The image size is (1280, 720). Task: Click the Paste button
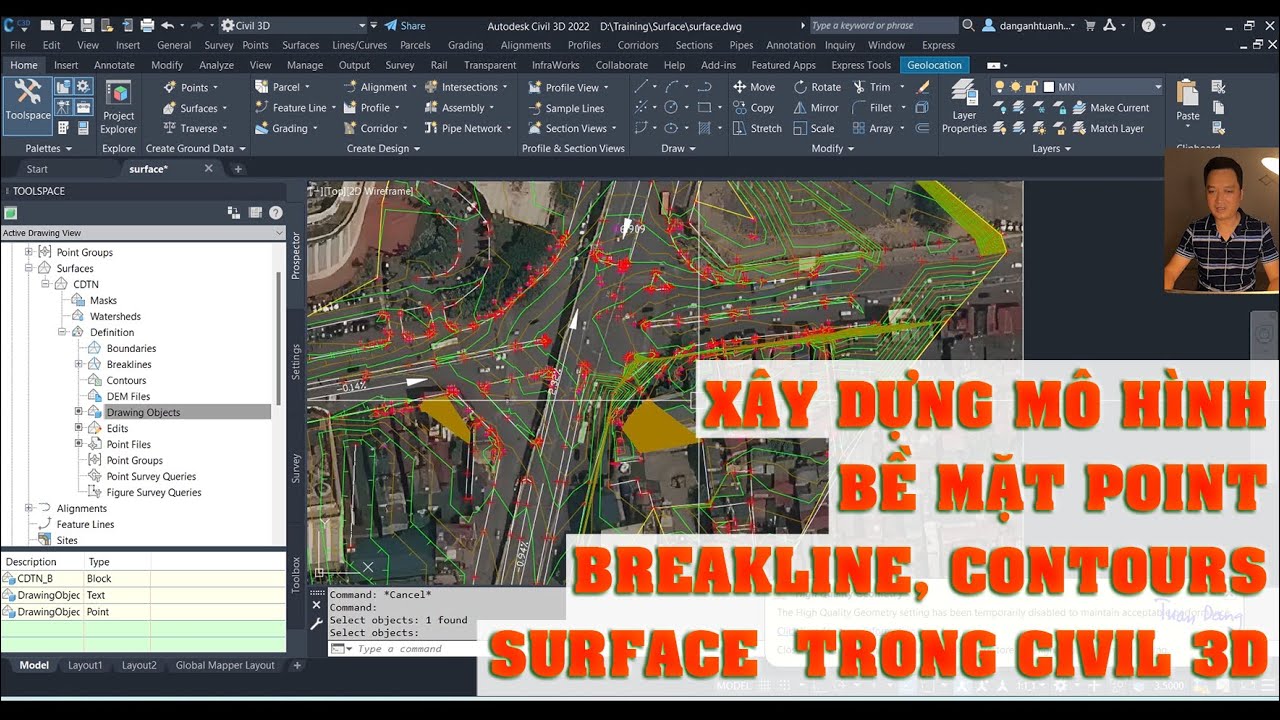[x=1188, y=102]
